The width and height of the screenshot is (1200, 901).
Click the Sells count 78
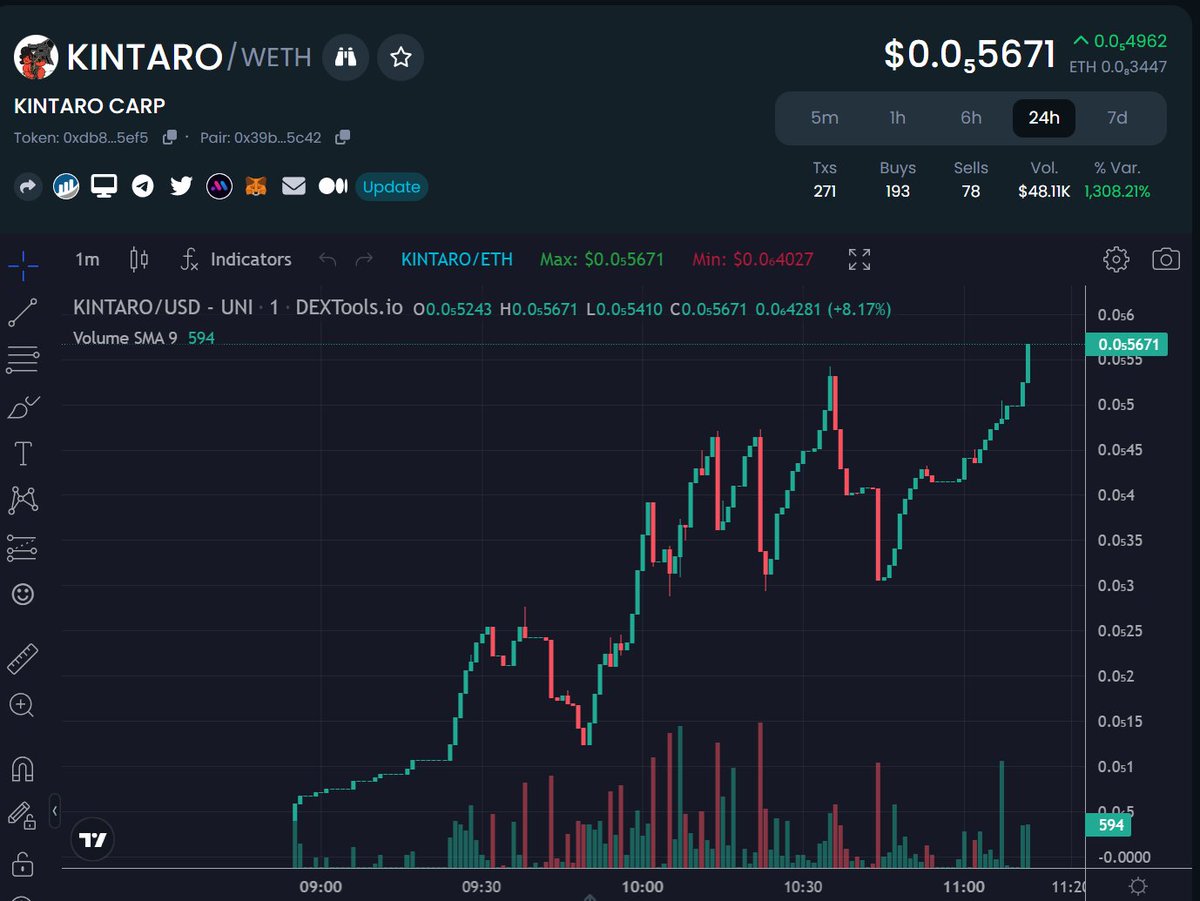tap(971, 191)
